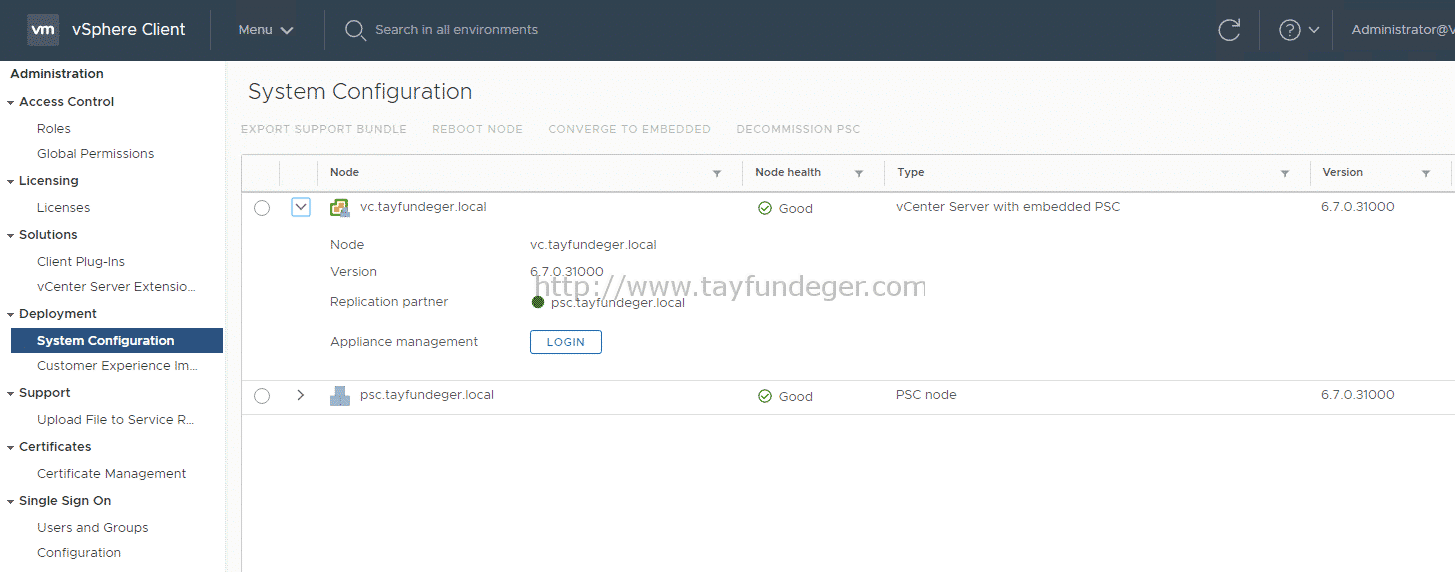Viewport: 1455px width, 572px height.
Task: Click the green Good icon for vc.tayfundeger.local
Action: pyautogui.click(x=765, y=208)
